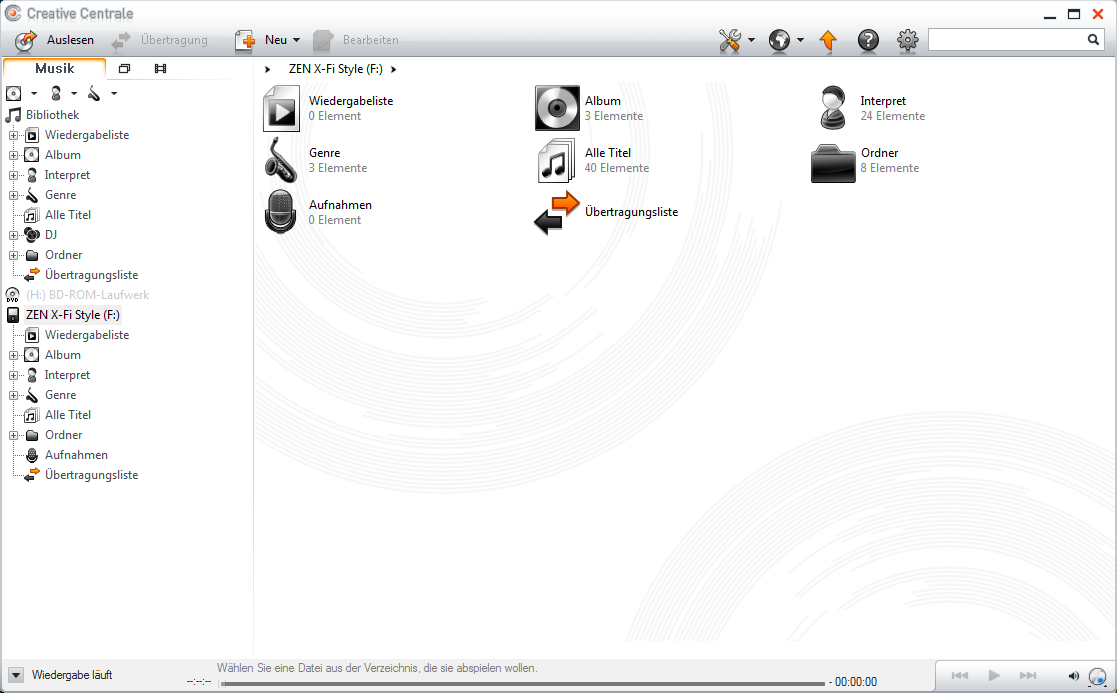
Task: Select Wiedergabeliste under Bibliothek
Action: pyautogui.click(x=87, y=135)
